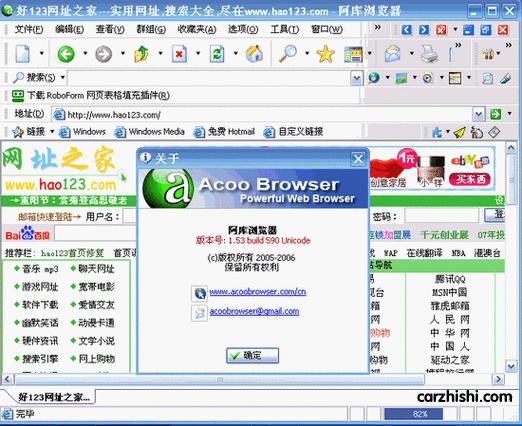Open the www.acoobrowser.com/cn link
This screenshot has height=426, width=522.
point(258,292)
